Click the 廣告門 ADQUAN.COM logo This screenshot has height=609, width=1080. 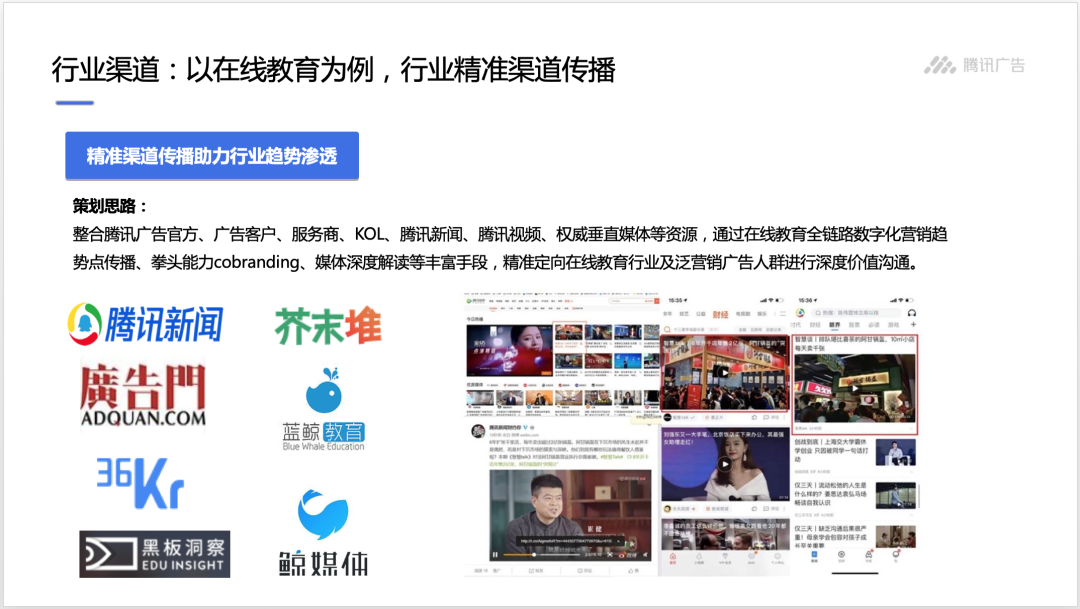click(143, 395)
